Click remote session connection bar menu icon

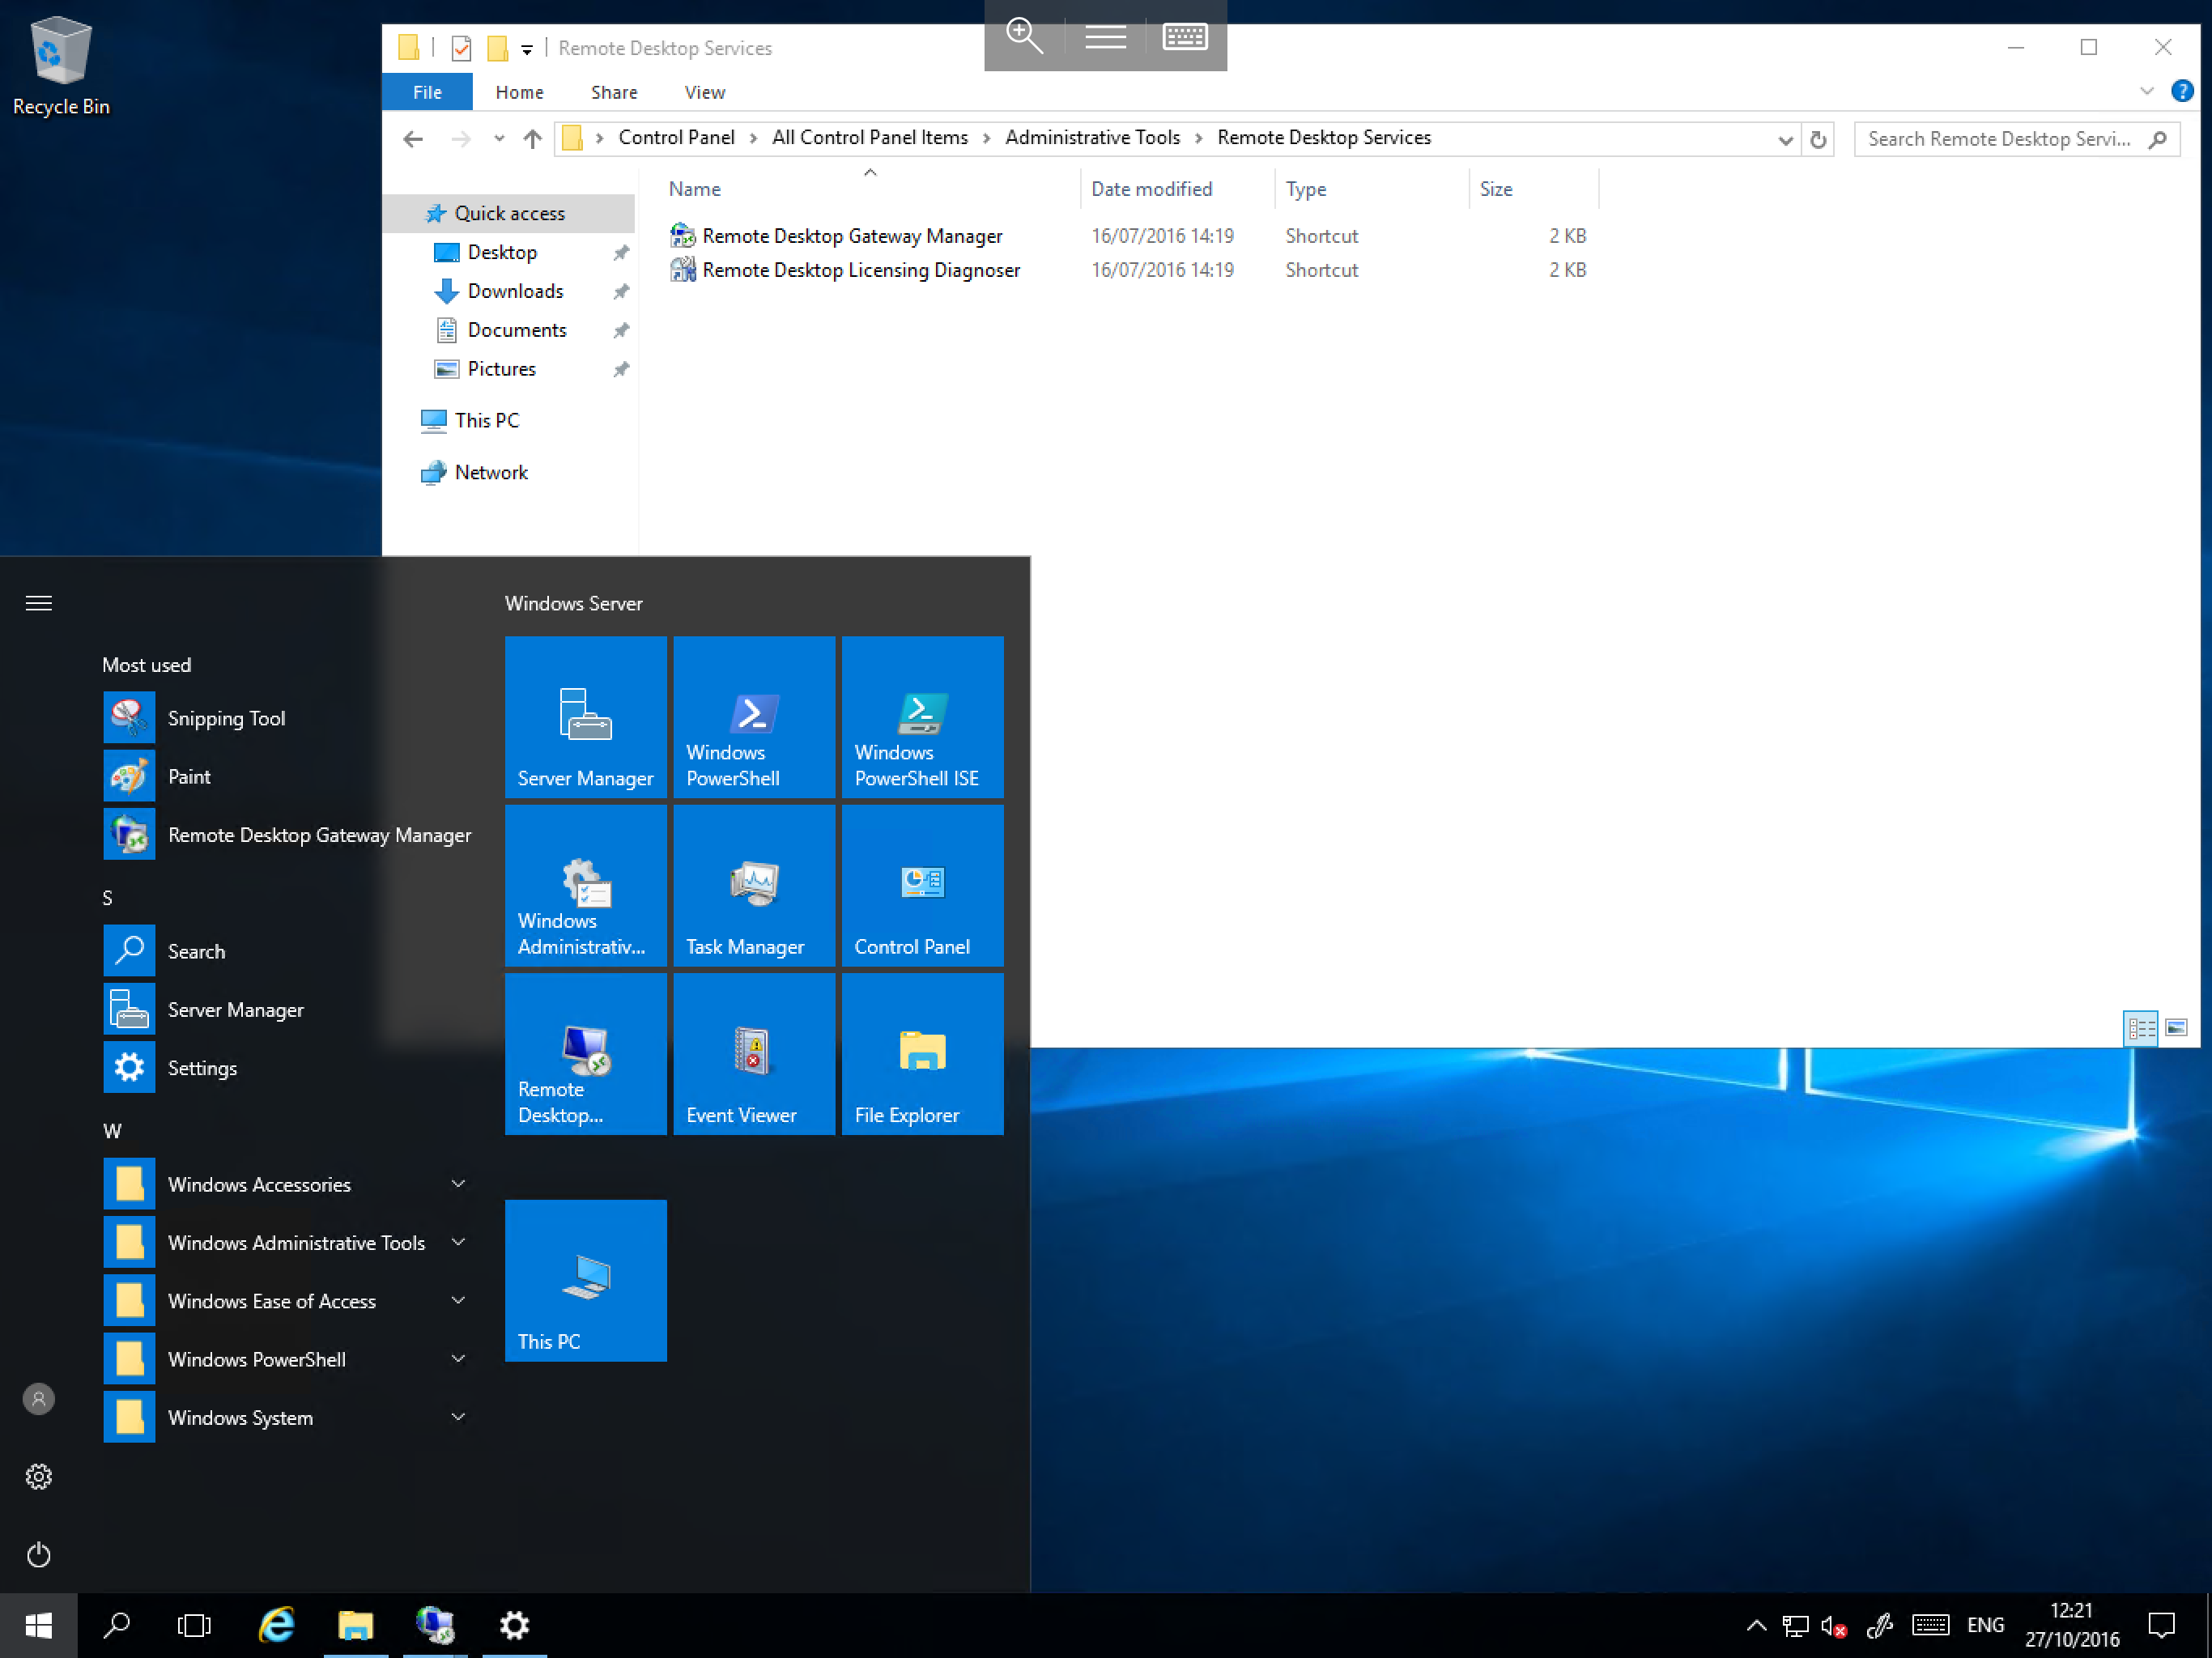(1105, 36)
